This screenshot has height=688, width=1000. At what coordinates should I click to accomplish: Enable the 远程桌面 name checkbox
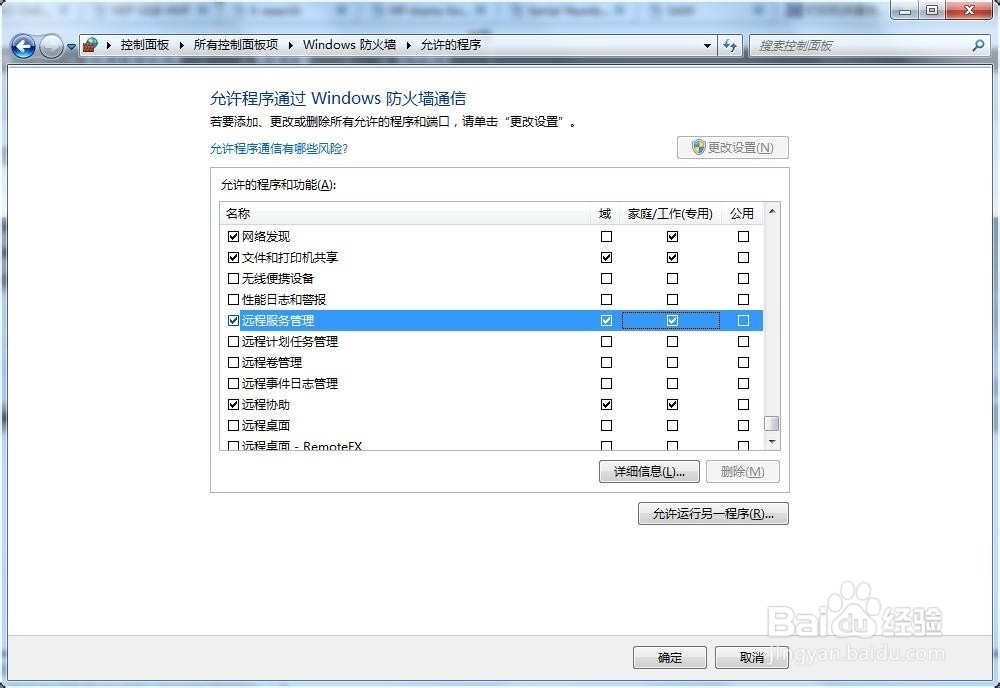coord(233,425)
